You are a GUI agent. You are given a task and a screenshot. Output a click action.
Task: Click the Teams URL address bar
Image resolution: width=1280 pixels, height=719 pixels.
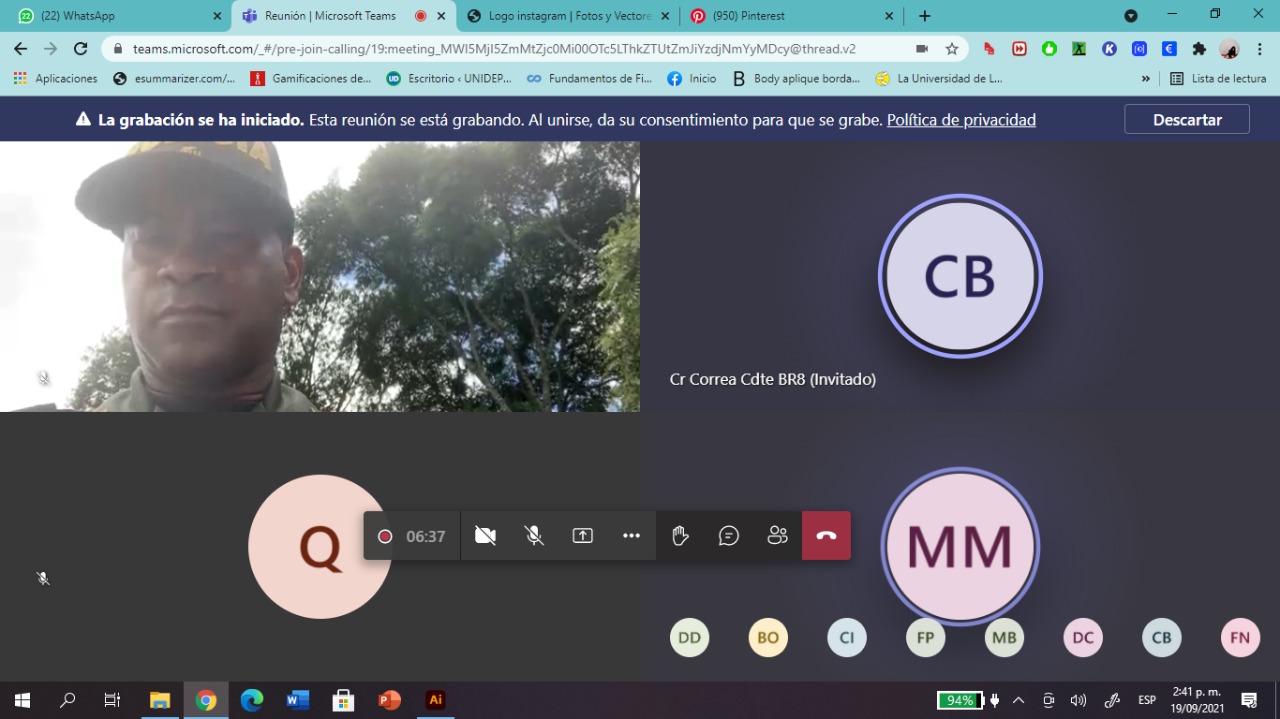pos(495,49)
